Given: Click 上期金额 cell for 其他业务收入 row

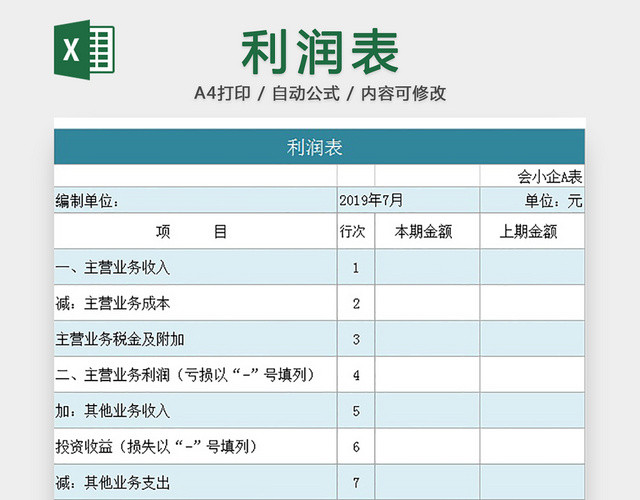Looking at the screenshot, I should point(532,411).
